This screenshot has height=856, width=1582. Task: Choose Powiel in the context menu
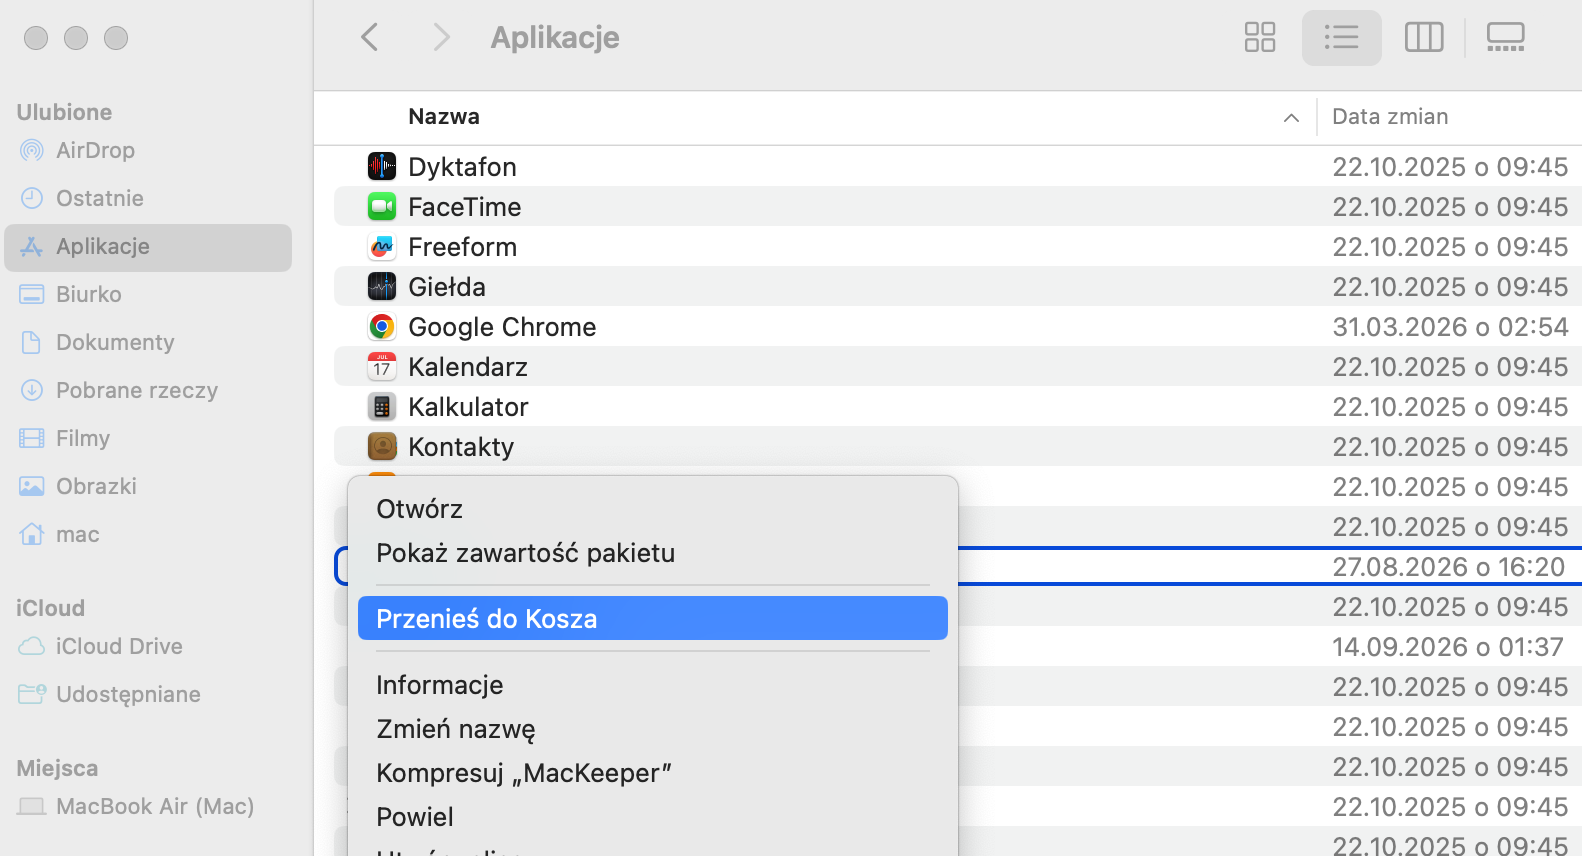[x=652, y=817]
